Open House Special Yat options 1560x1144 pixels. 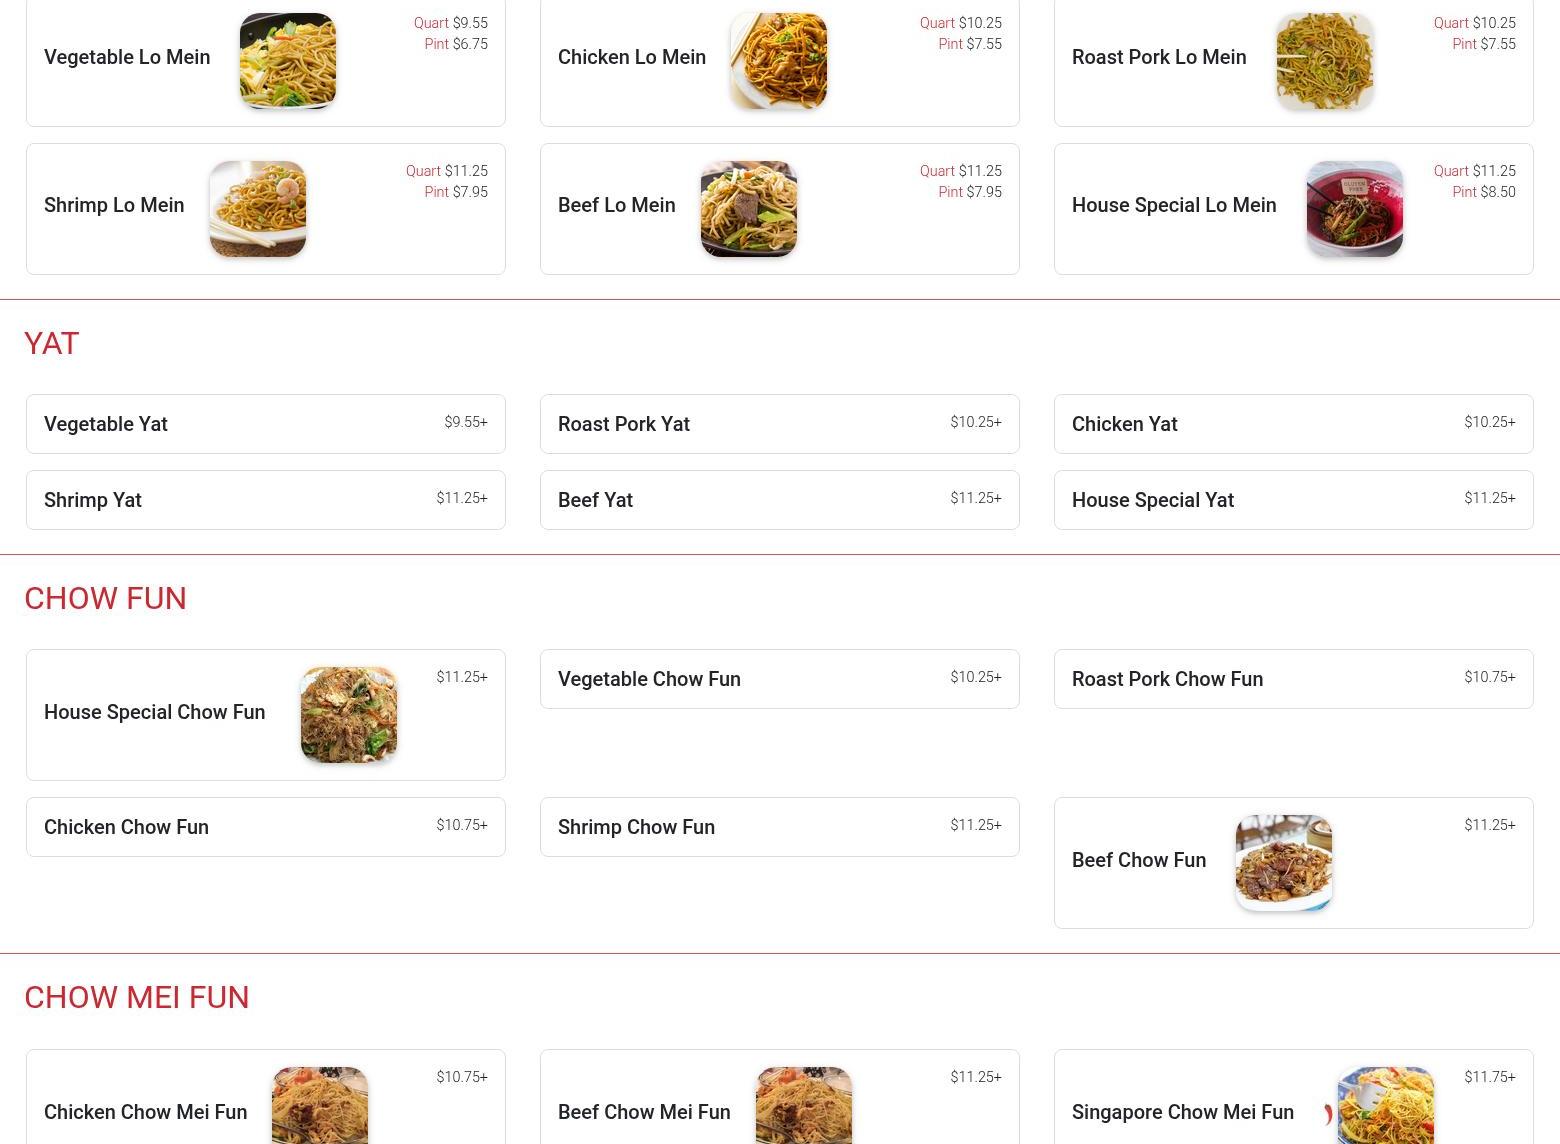pyautogui.click(x=1294, y=500)
